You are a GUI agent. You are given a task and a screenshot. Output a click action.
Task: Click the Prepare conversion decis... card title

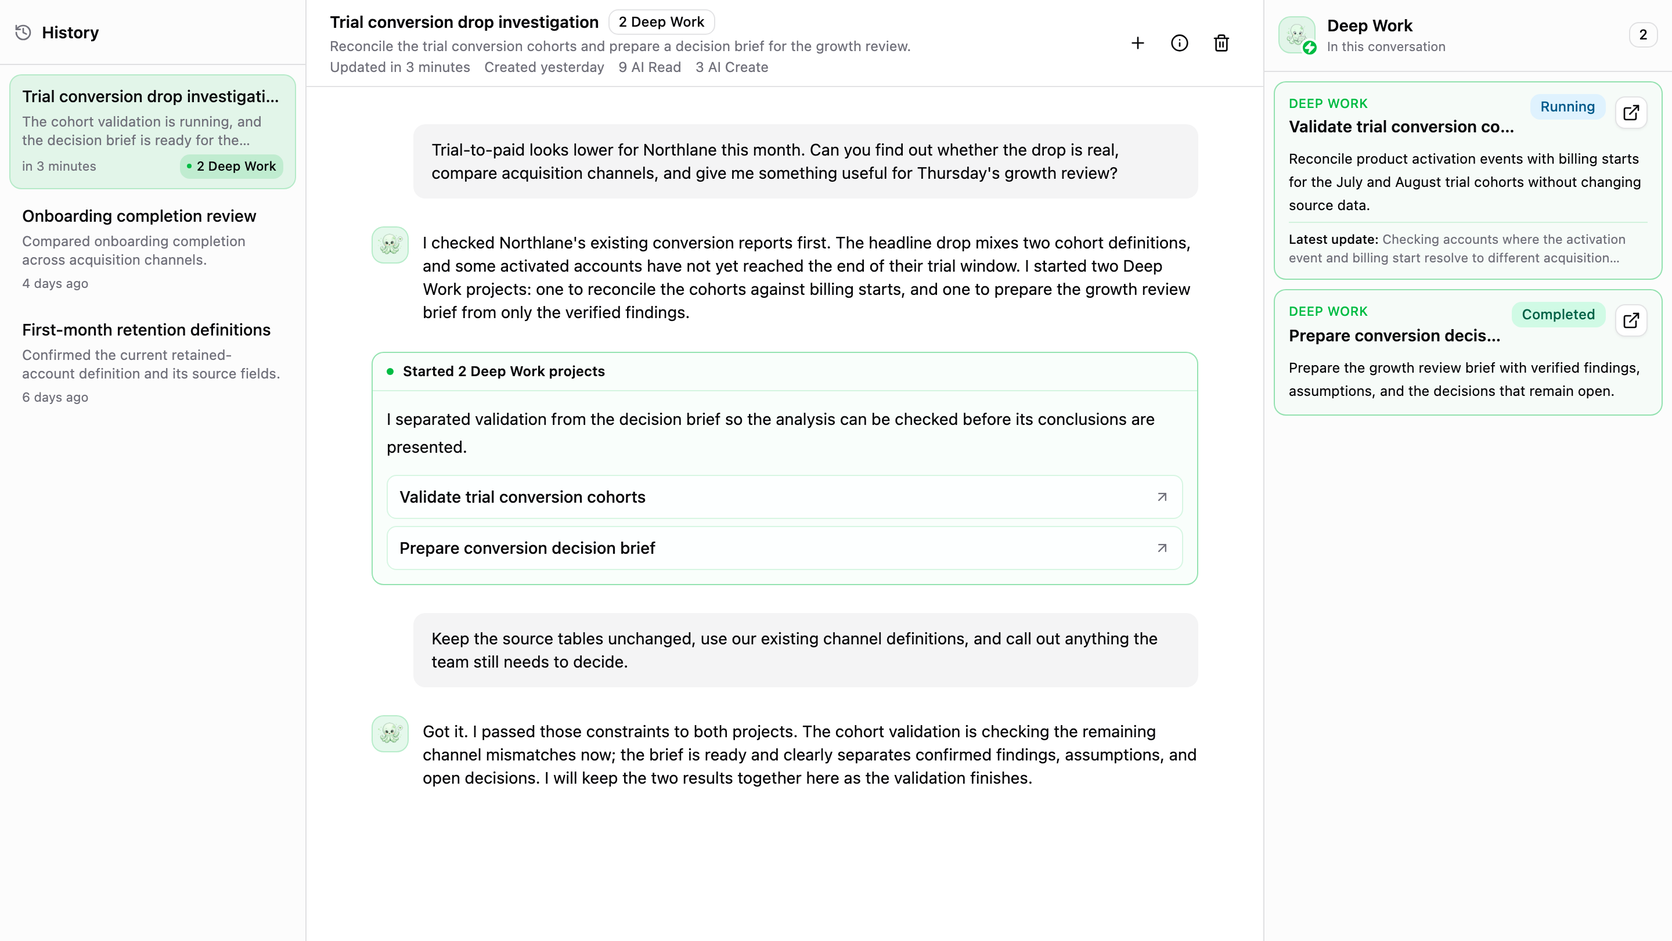[x=1394, y=336]
